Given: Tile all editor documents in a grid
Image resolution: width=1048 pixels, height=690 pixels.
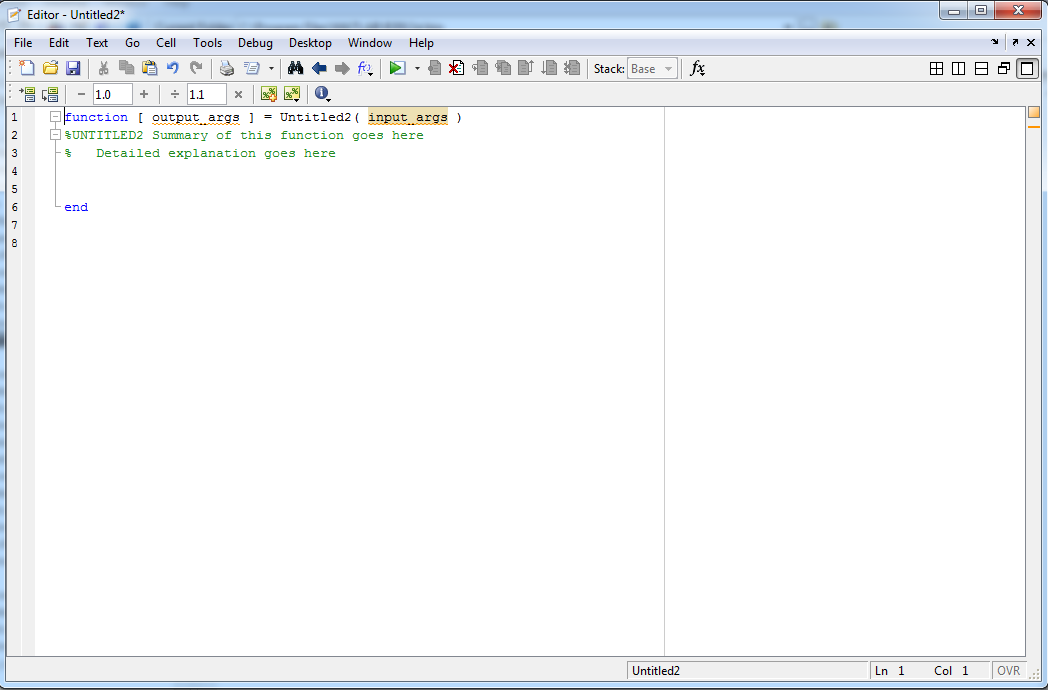Looking at the screenshot, I should (x=936, y=68).
